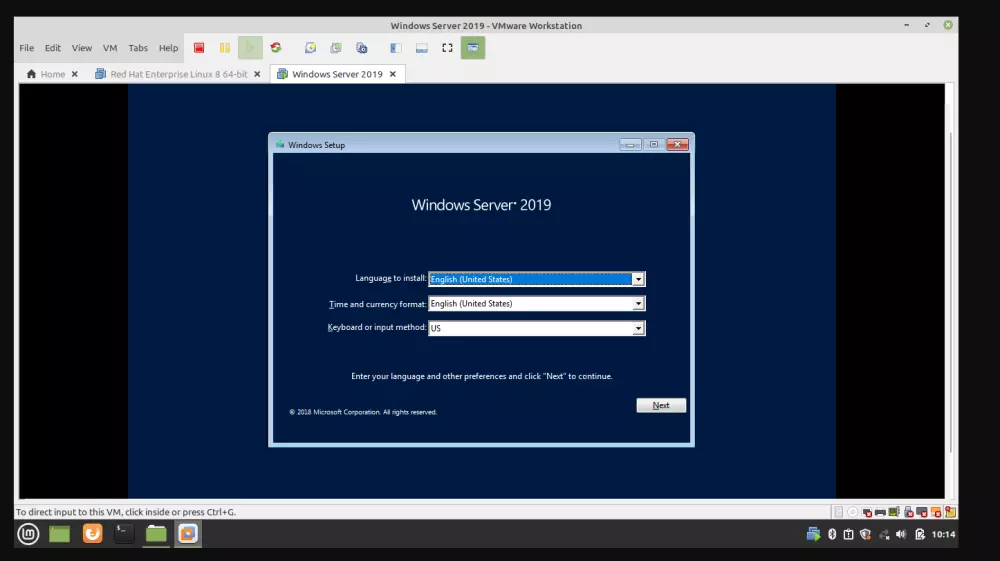Click the CD/DVD drive status icon
This screenshot has width=1000, height=561.
pos(852,512)
